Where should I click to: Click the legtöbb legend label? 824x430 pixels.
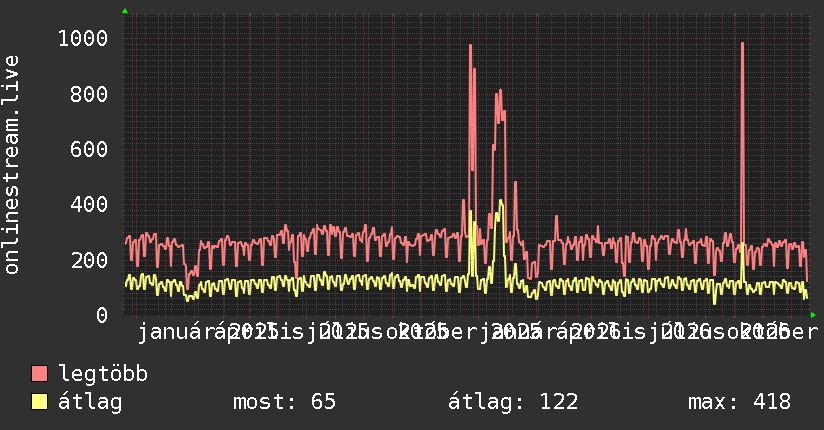click(103, 374)
